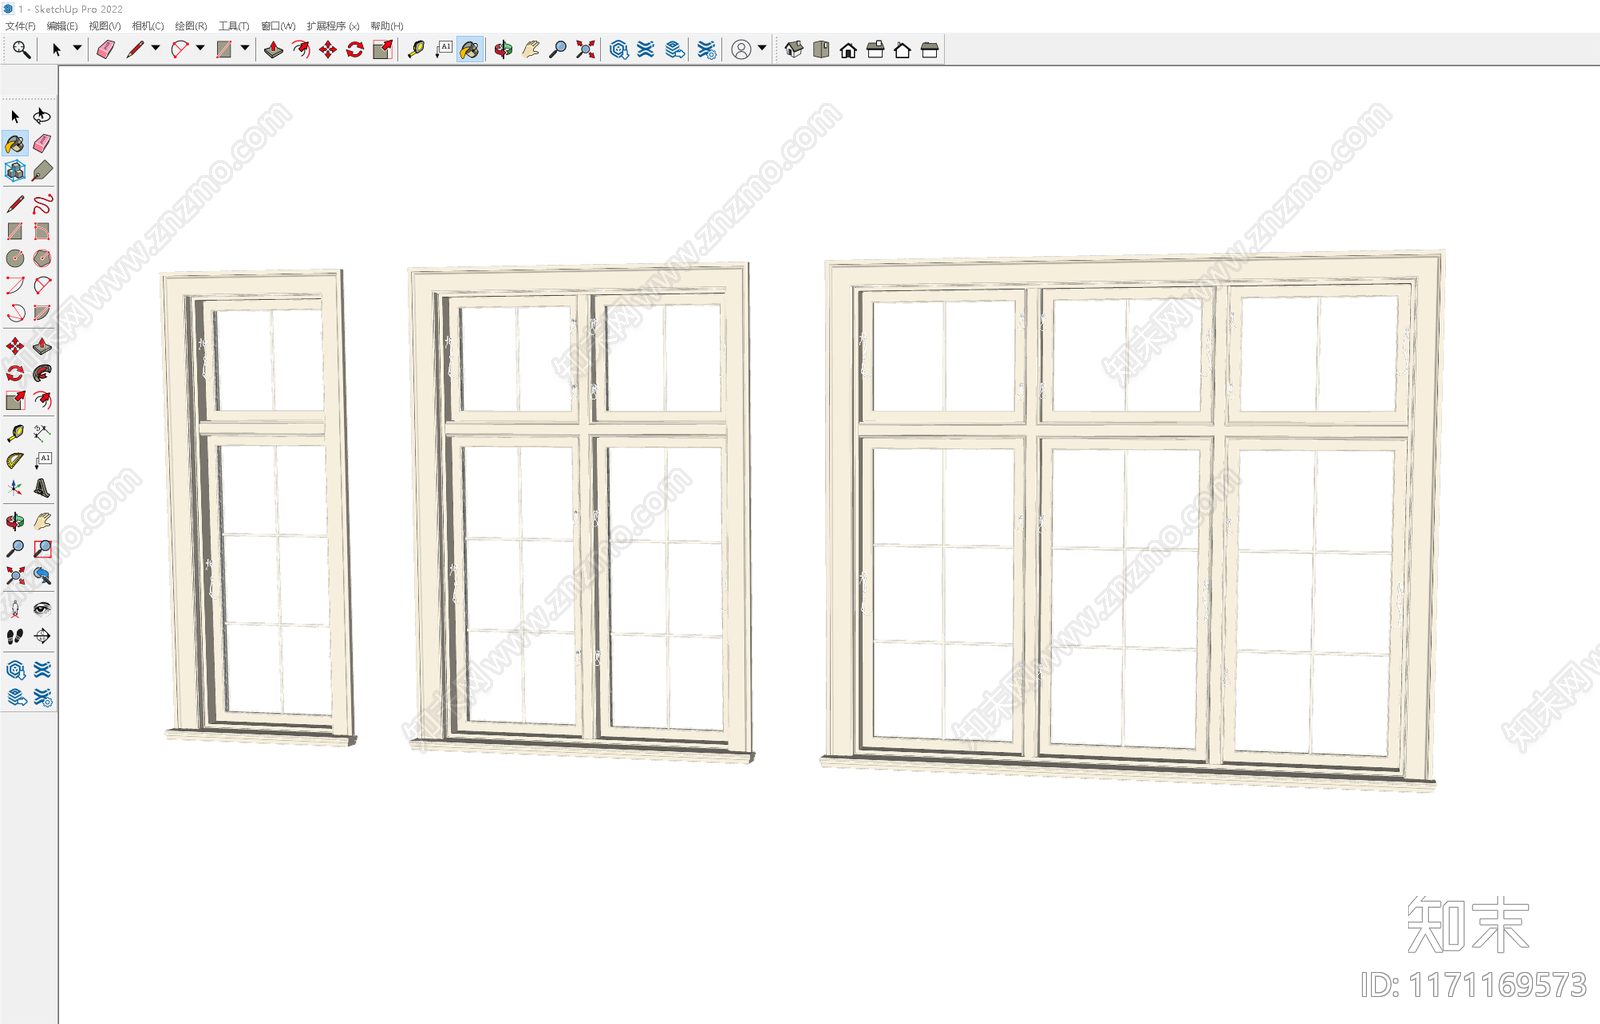
Task: Select the Section Plane tool
Action: pyautogui.click(x=42, y=636)
